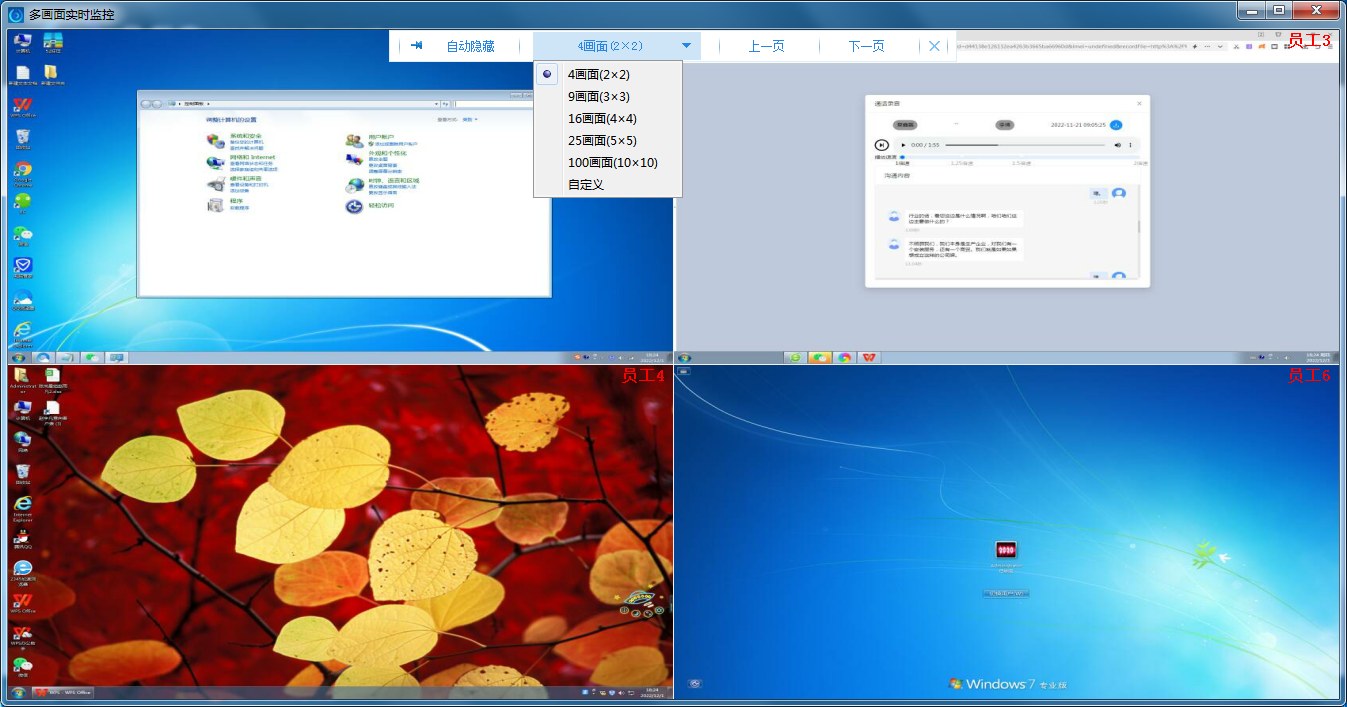Select the 16画面(4×4) layout option
The height and width of the screenshot is (707, 1347).
602,118
